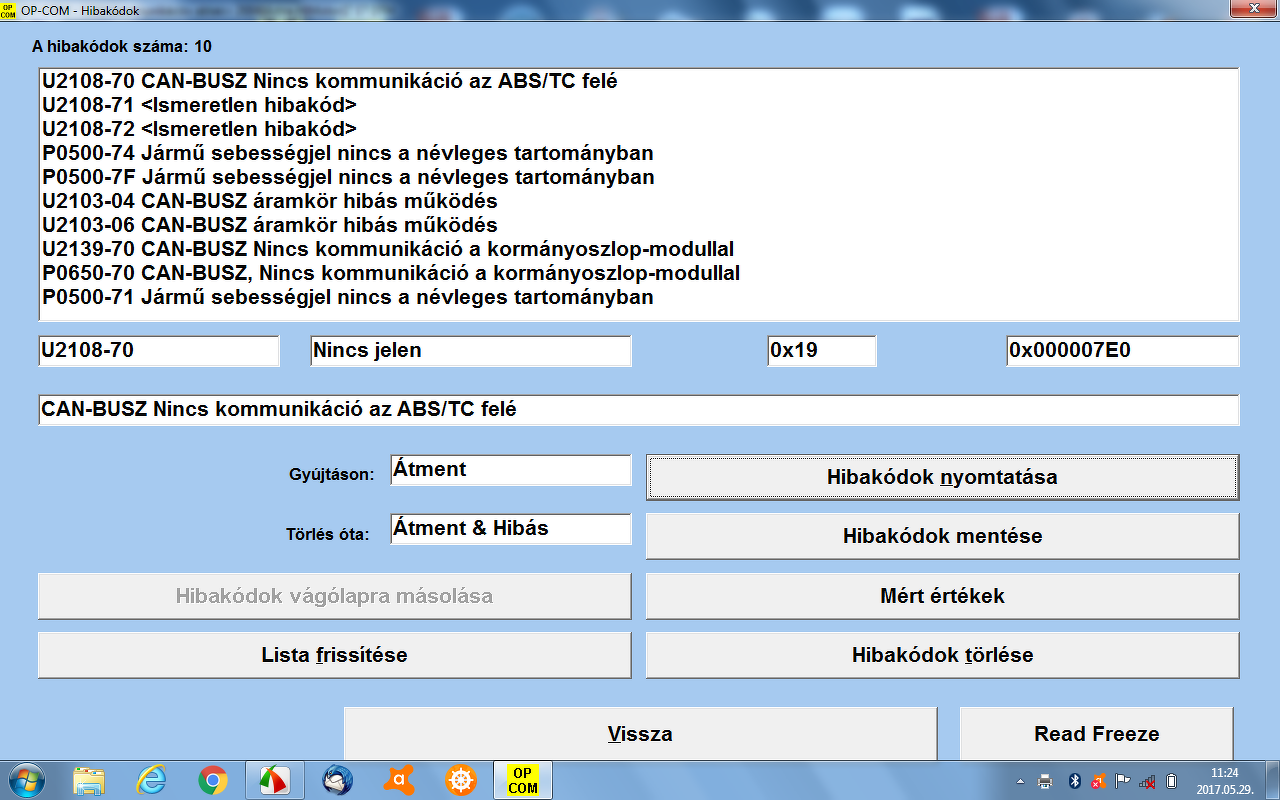Viewport: 1280px width, 800px height.
Task: Click the 'A hibakódok száma: 10' label
Action: [122, 47]
